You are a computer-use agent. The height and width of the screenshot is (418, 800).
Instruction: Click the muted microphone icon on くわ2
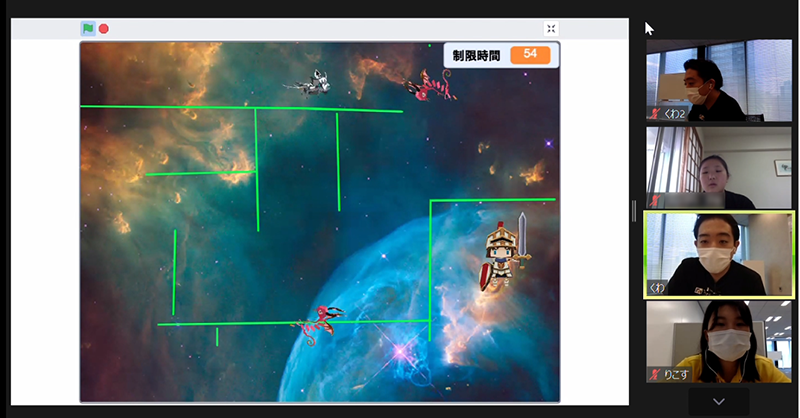656,113
